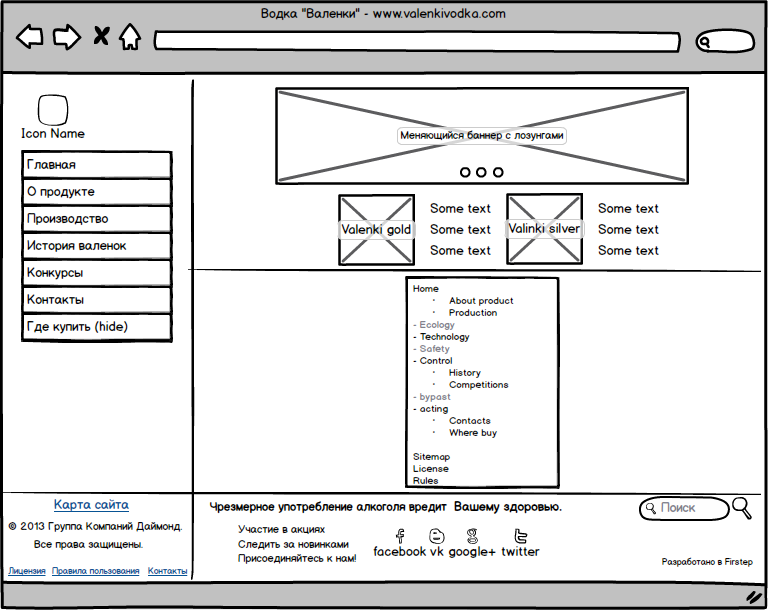768x610 pixels.
Task: Click the window resize grip icon
Action: coord(754,596)
